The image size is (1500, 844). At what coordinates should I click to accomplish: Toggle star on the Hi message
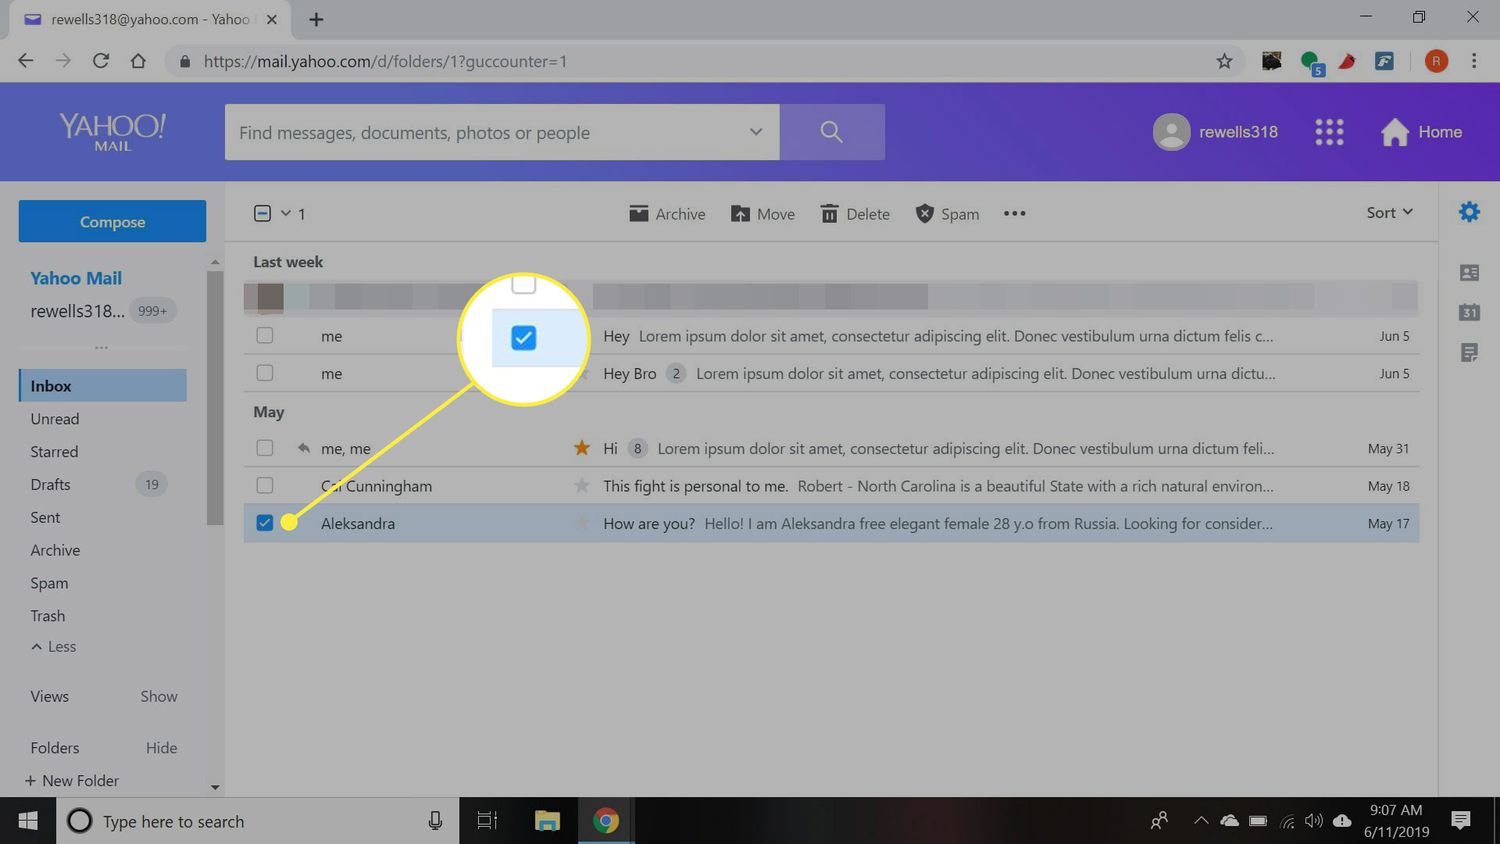[582, 448]
